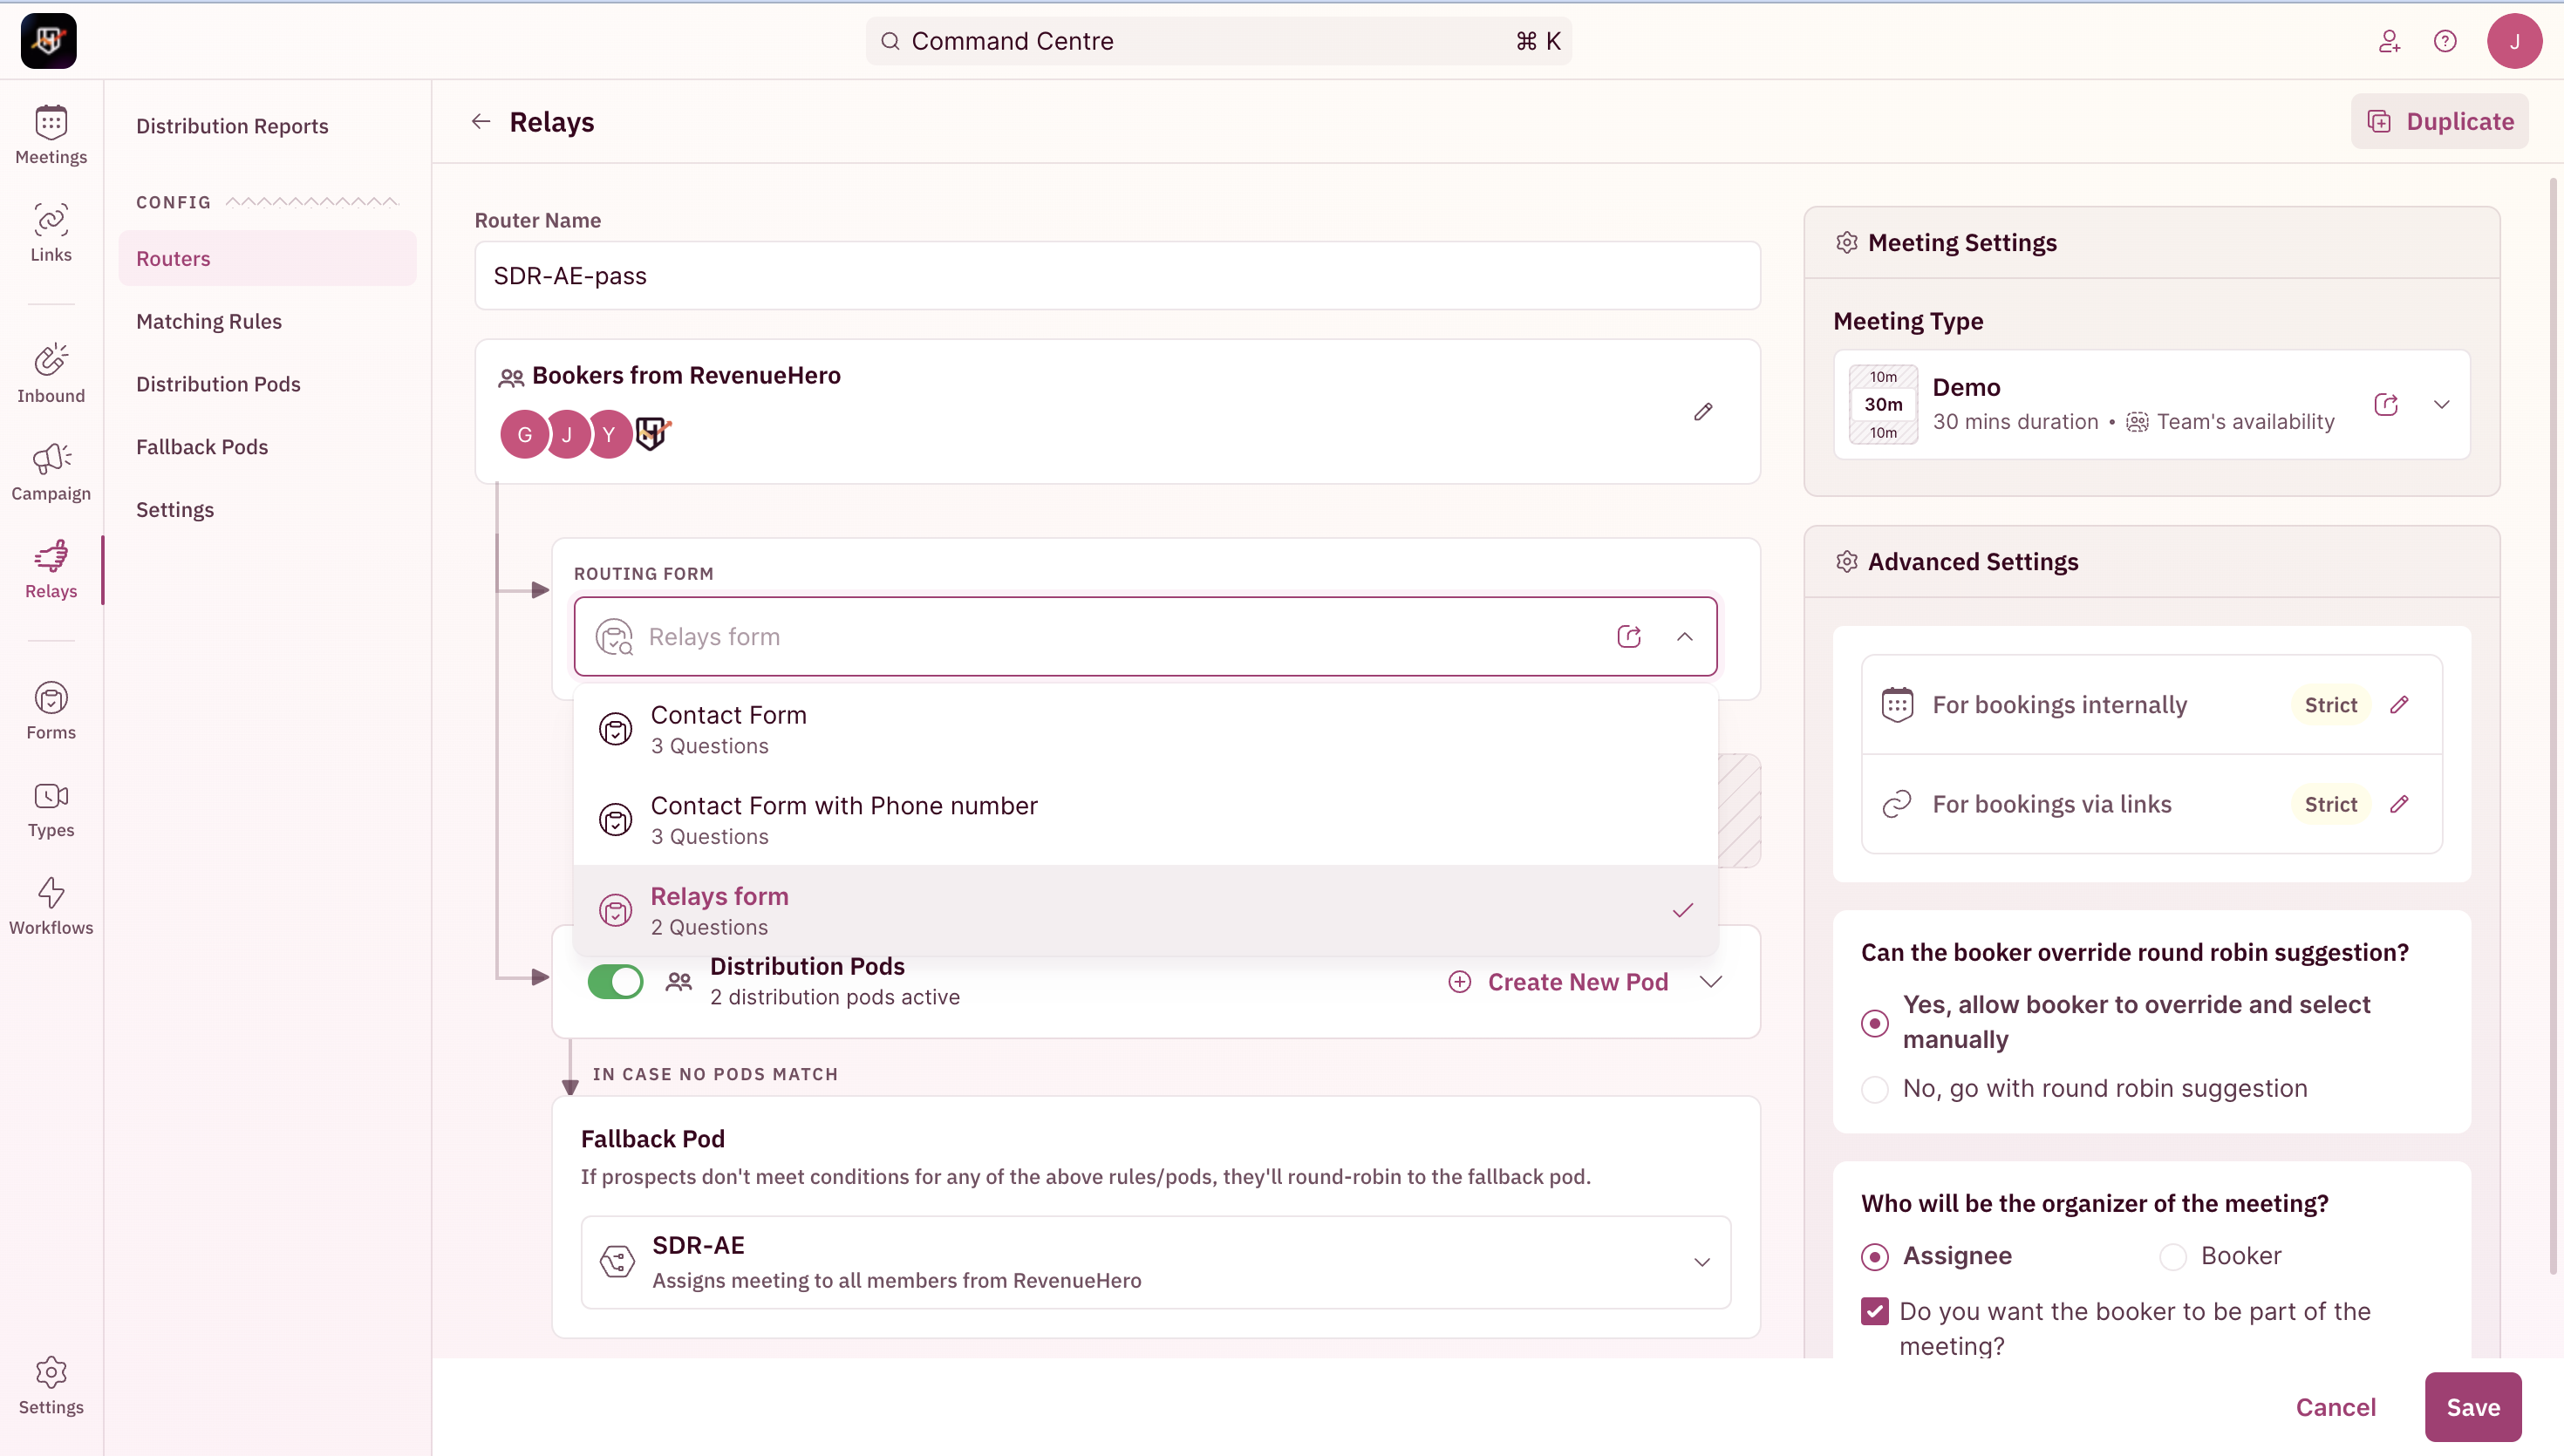The image size is (2564, 1456).
Task: Save the router configuration
Action: tap(2473, 1408)
